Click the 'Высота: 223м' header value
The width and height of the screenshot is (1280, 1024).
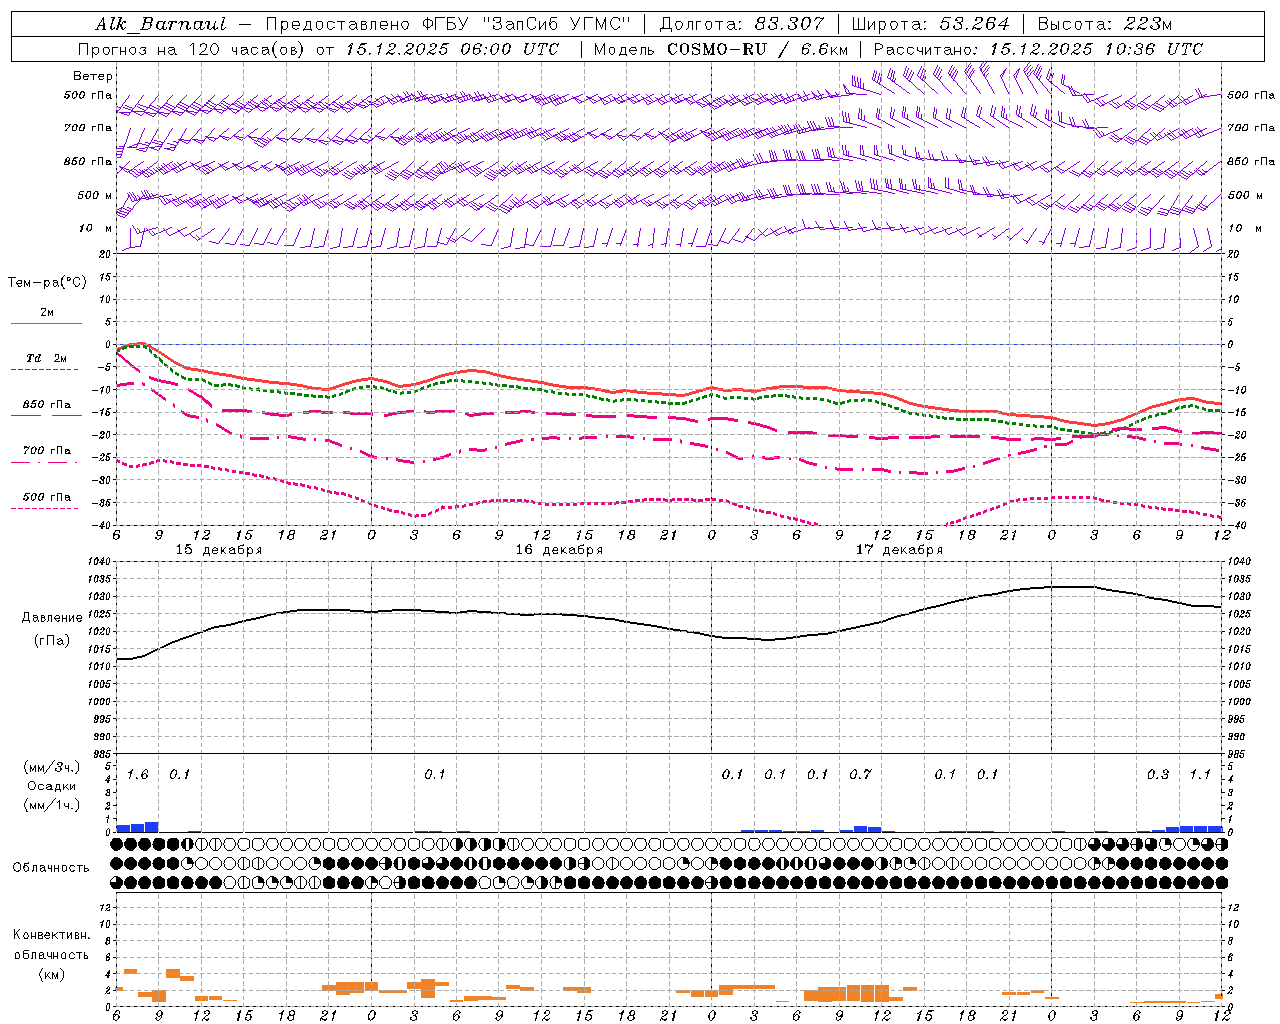click(x=1105, y=24)
